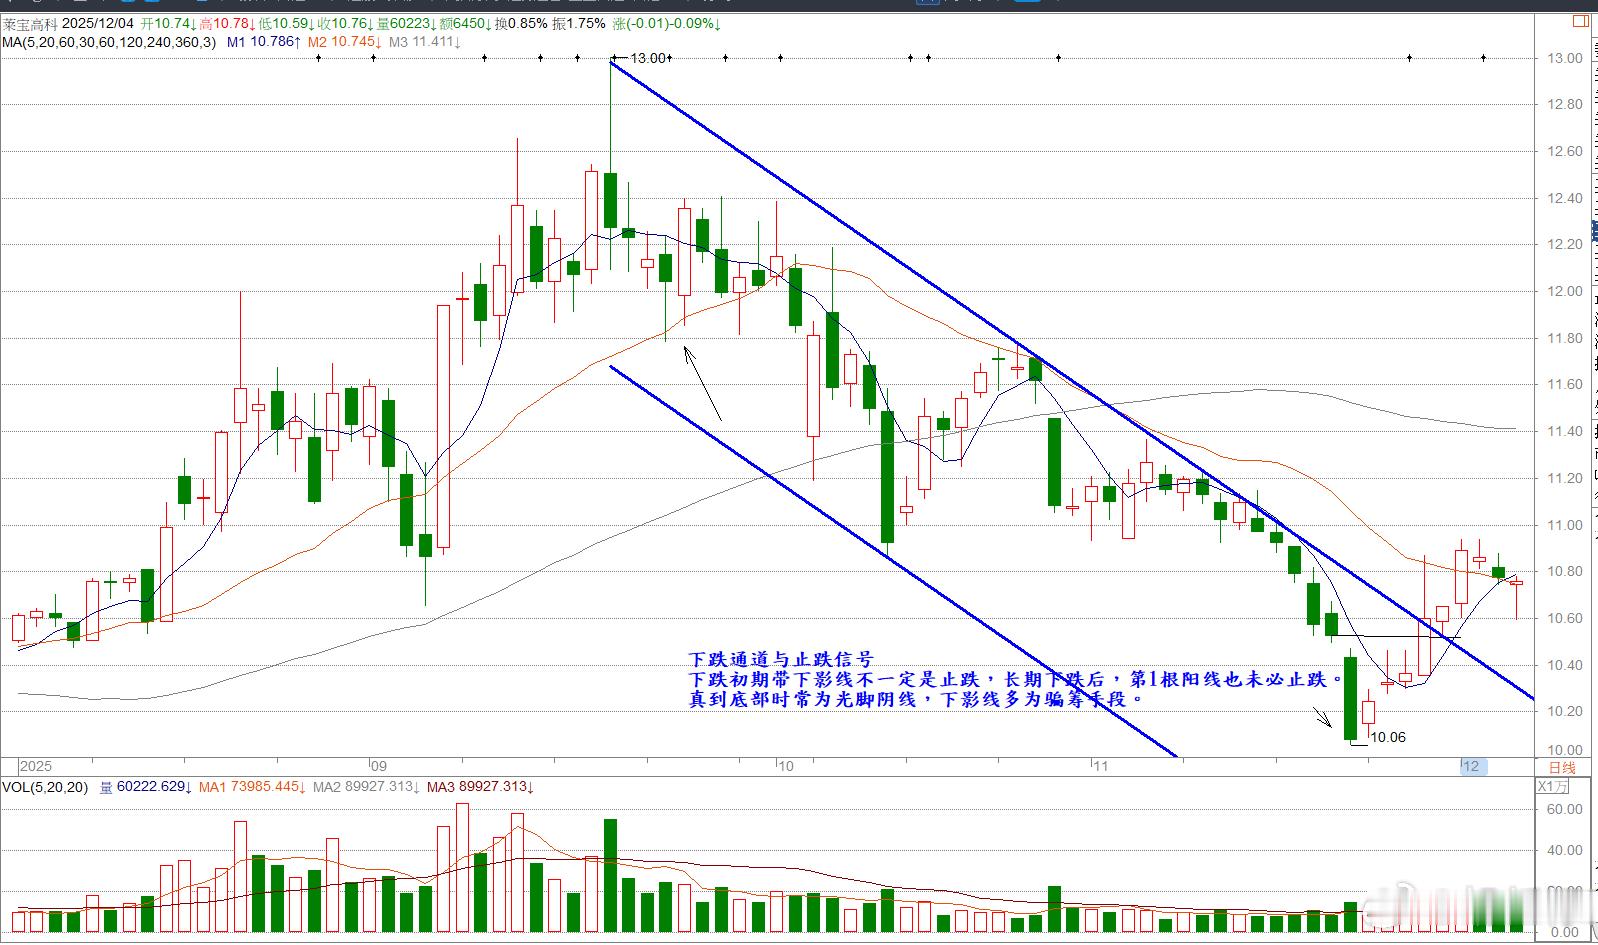Click the X1万 volume unit button

pyautogui.click(x=1553, y=786)
